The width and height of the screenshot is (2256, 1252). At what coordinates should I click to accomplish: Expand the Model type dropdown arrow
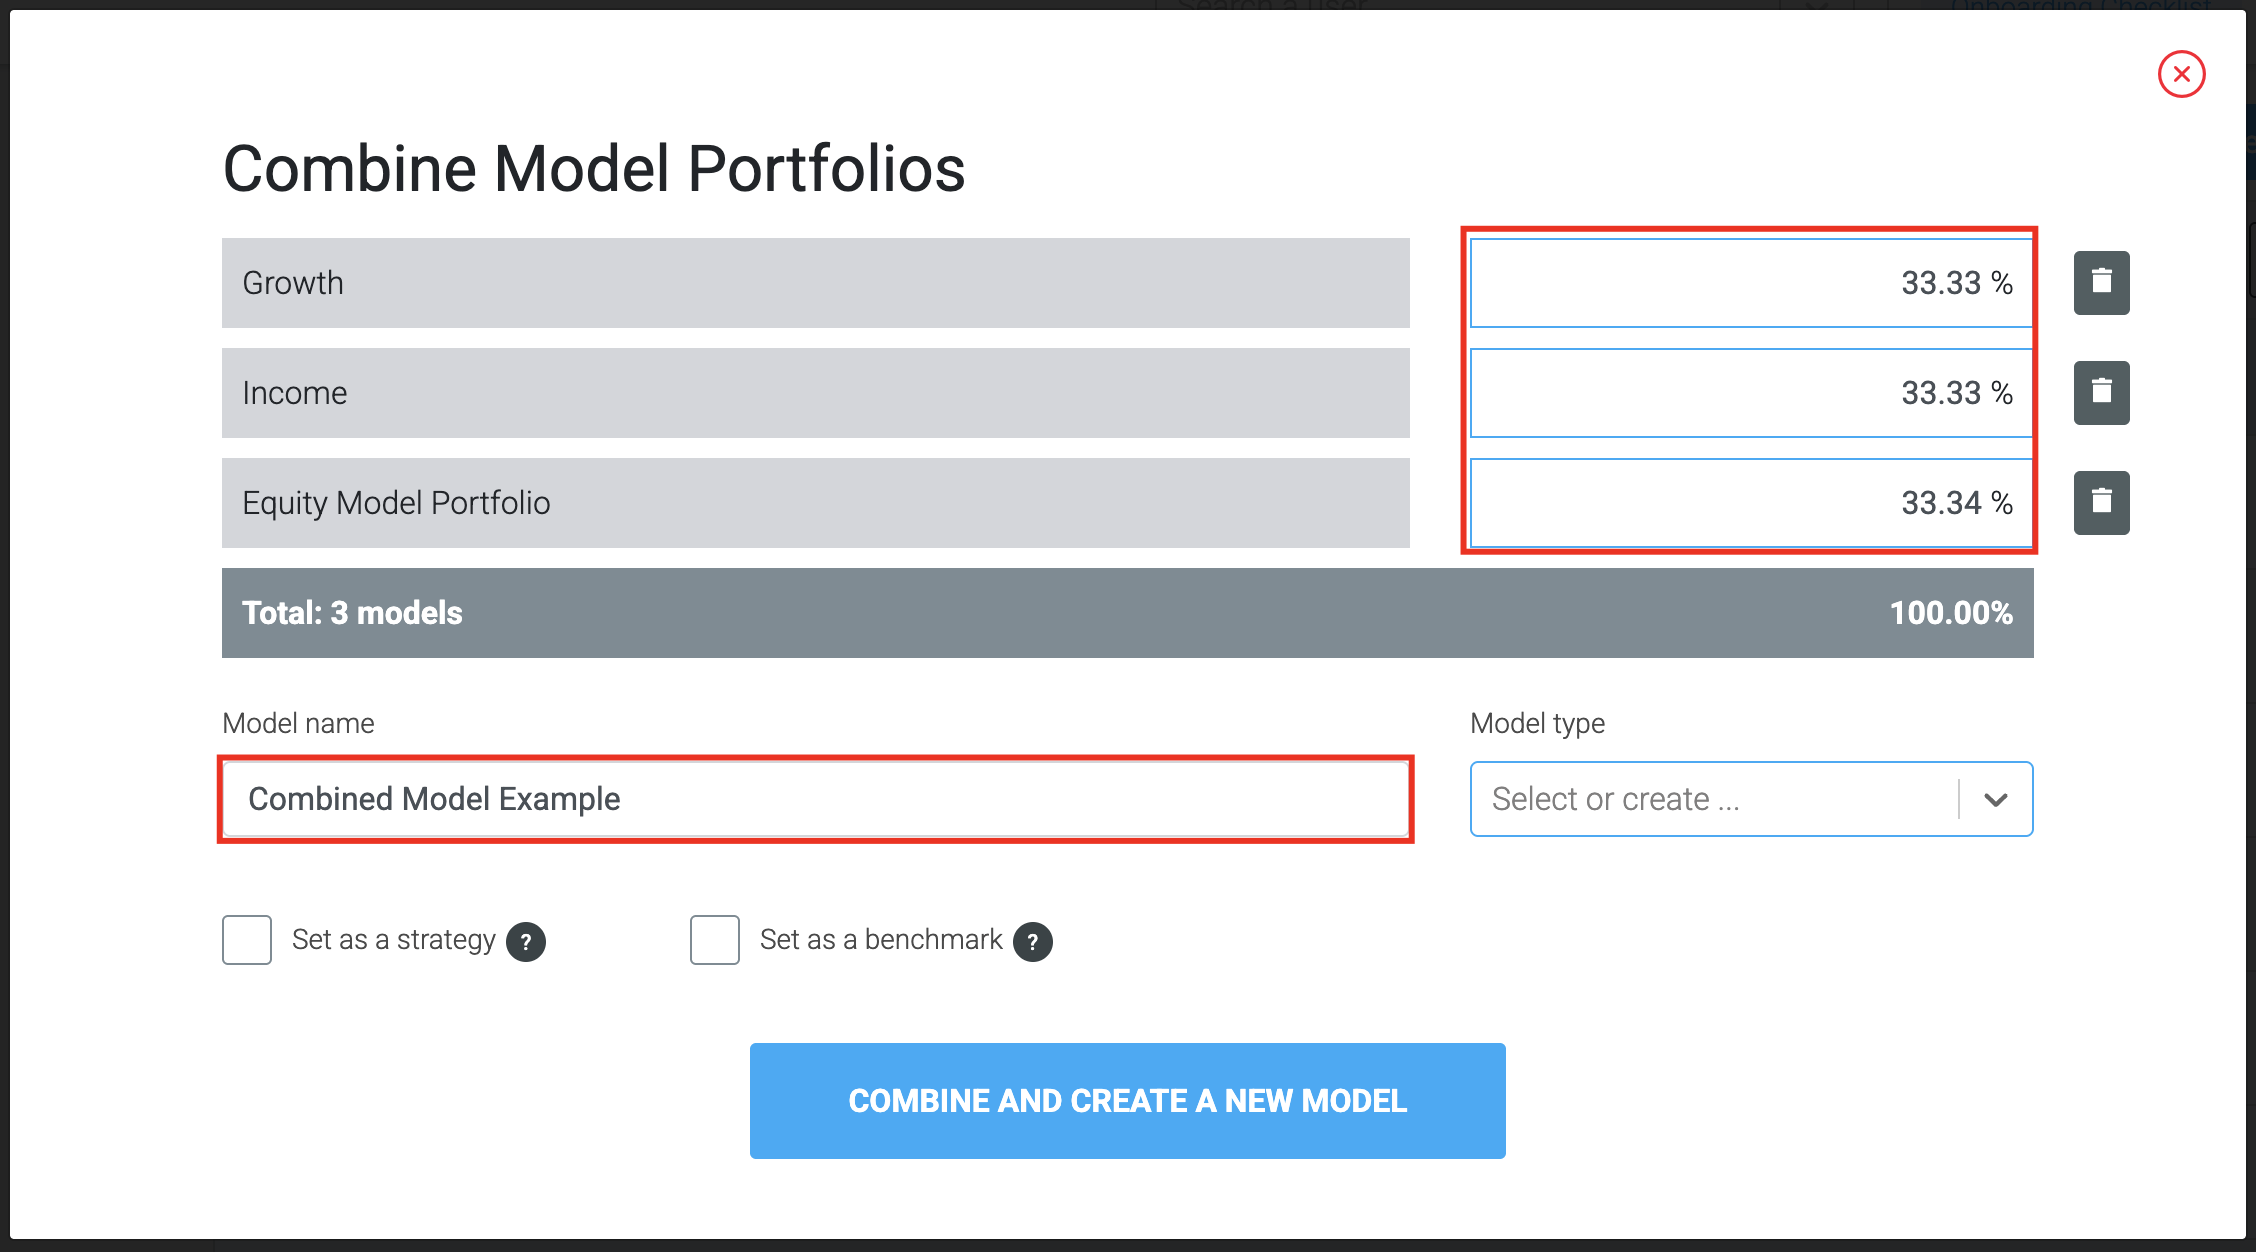(1995, 799)
